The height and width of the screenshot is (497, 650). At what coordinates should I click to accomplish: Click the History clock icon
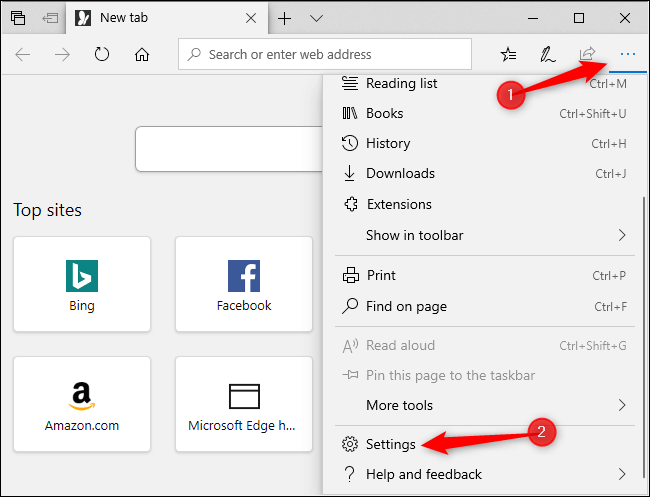[350, 143]
